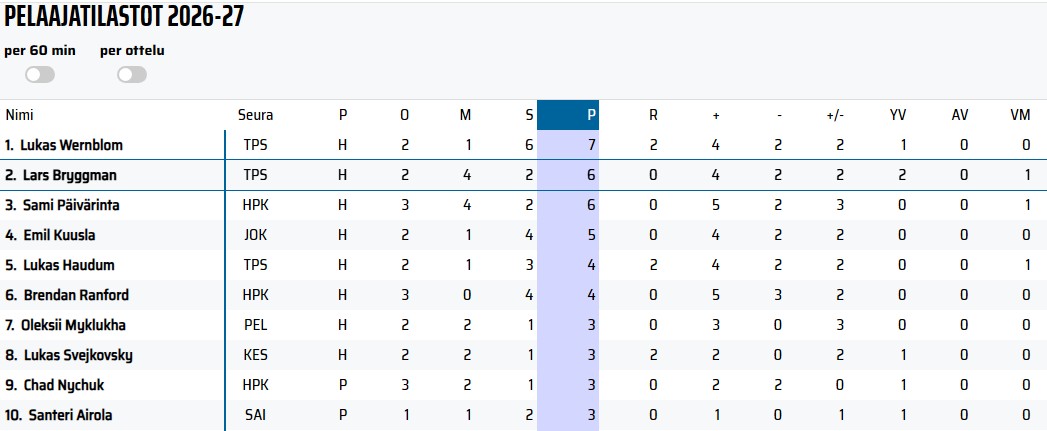This screenshot has height=431, width=1047.
Task: Click the highlighted P points column header
Action: coord(568,115)
